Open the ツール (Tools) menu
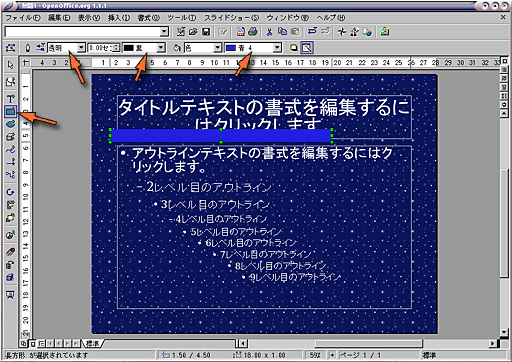The width and height of the screenshot is (512, 362). tap(182, 18)
